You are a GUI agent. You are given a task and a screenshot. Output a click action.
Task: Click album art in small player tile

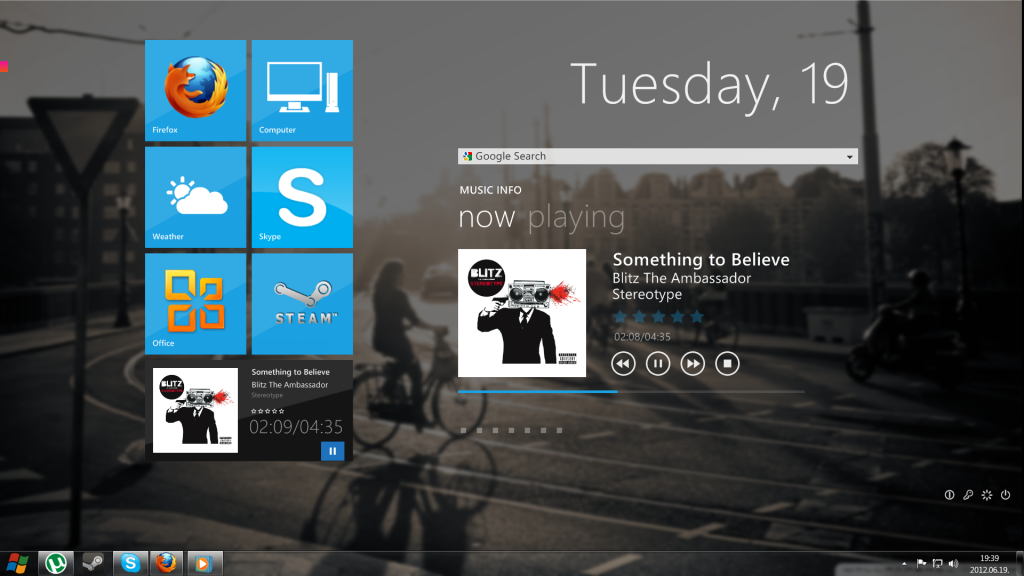tap(195, 410)
